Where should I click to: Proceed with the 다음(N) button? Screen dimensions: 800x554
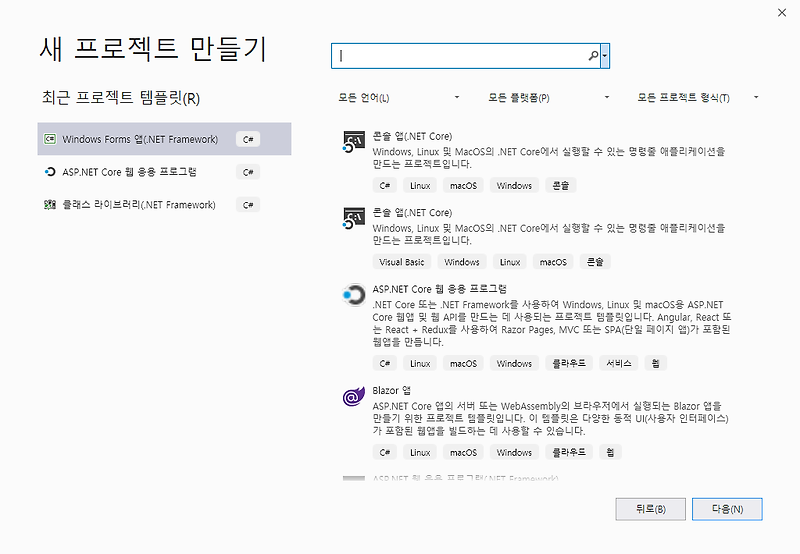[x=727, y=509]
